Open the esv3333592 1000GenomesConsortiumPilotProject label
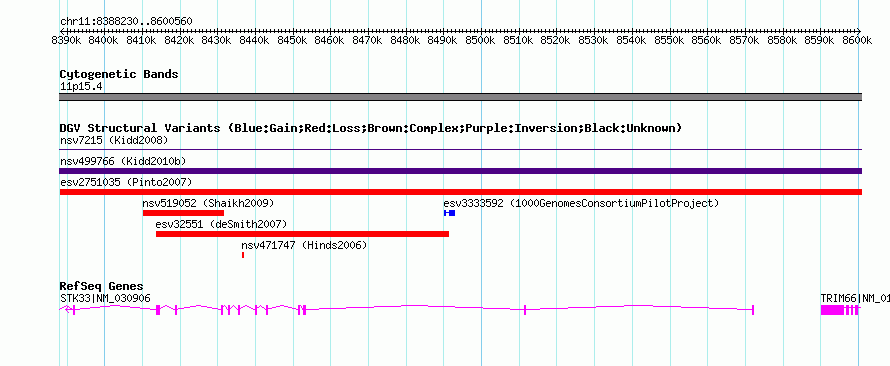890x366 pixels. pyautogui.click(x=581, y=203)
